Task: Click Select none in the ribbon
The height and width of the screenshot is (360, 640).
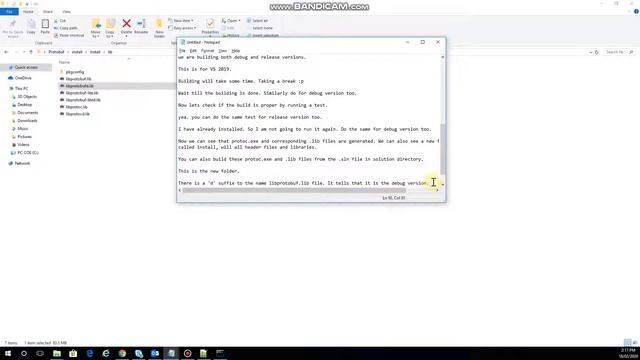Action: pos(259,28)
